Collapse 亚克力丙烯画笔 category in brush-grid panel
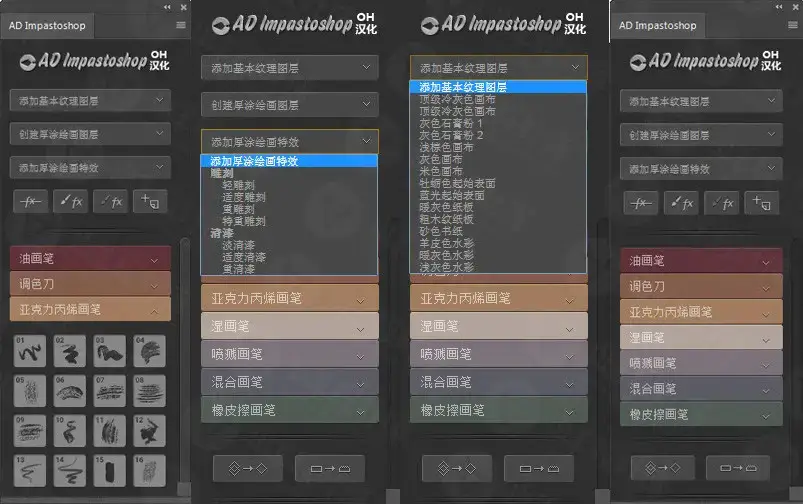 coord(90,309)
